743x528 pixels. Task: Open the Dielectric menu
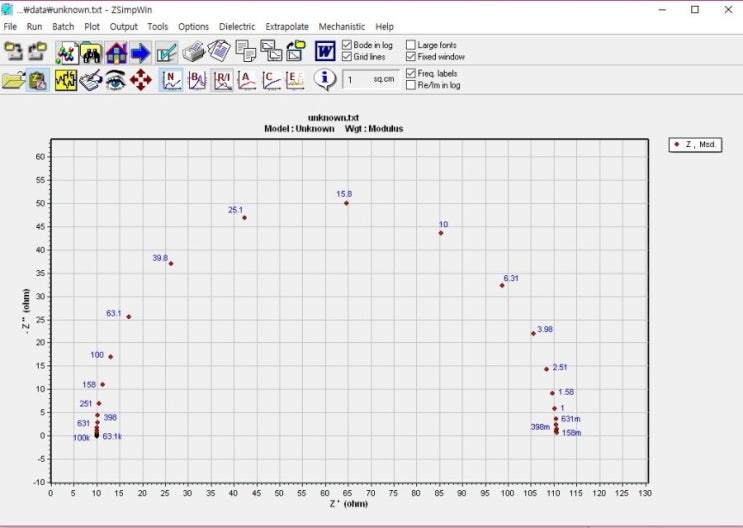click(x=237, y=27)
